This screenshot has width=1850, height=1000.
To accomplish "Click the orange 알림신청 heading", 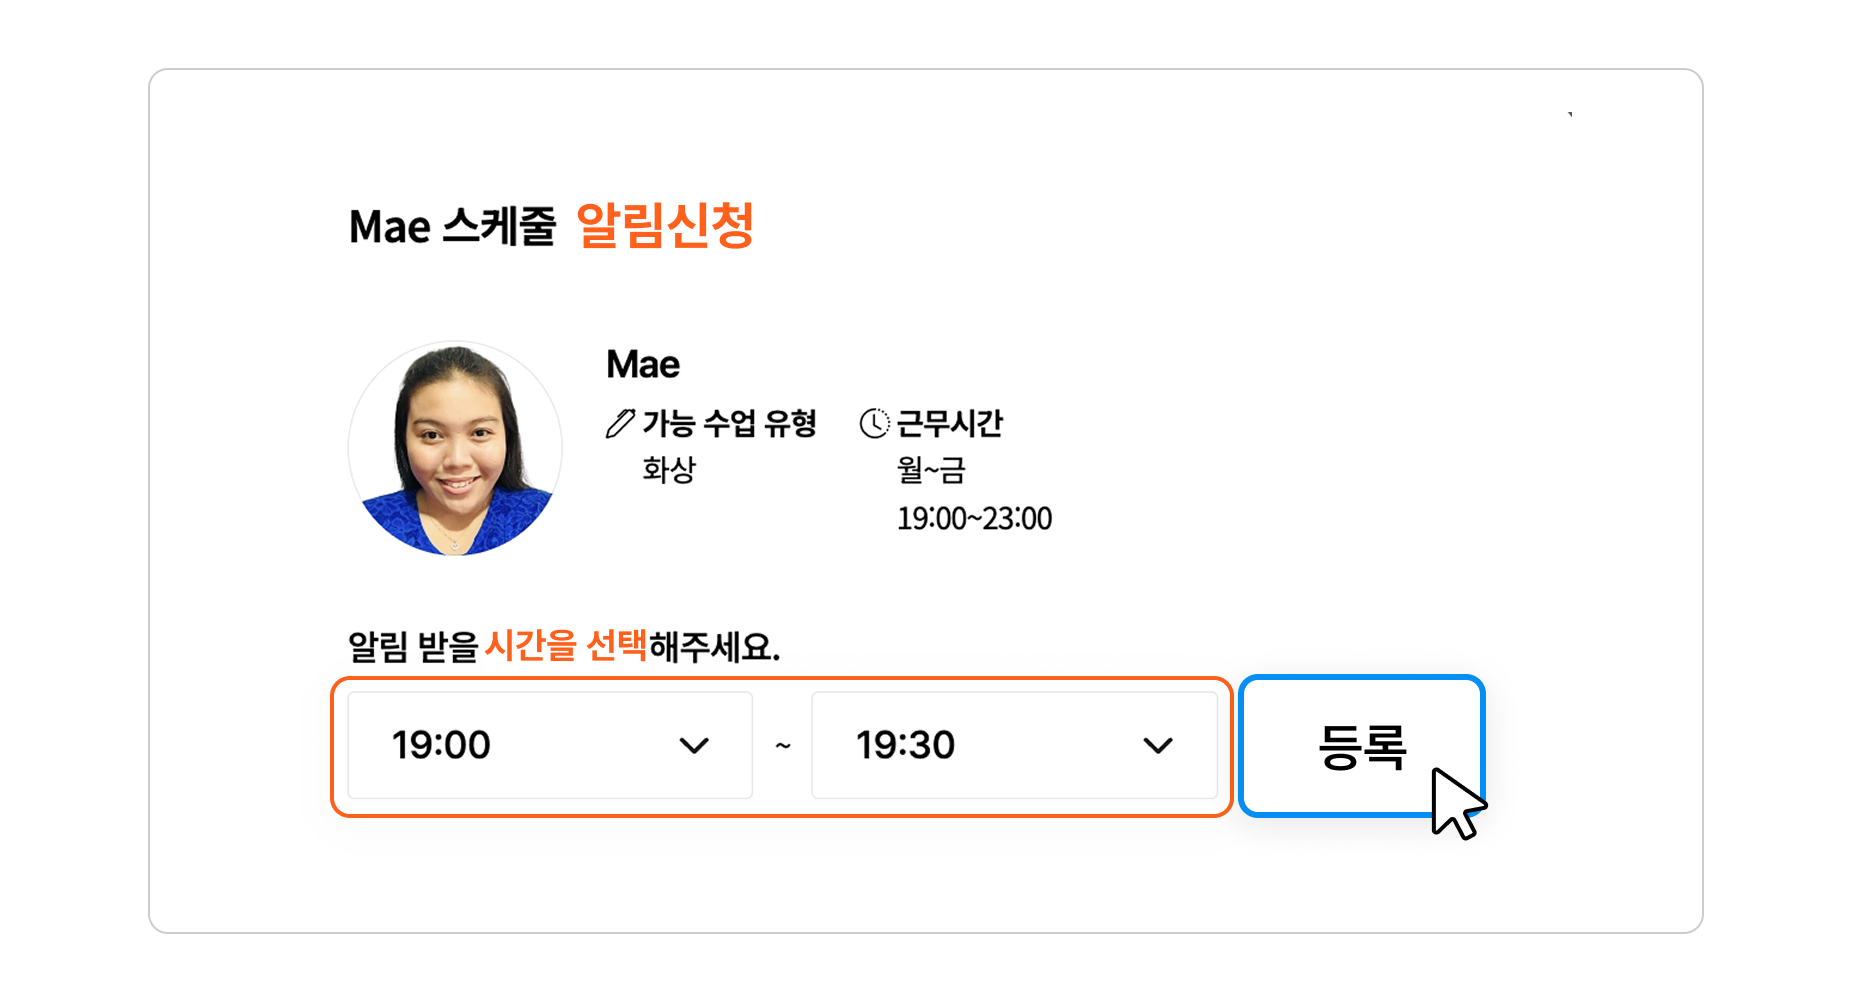I will (x=665, y=226).
